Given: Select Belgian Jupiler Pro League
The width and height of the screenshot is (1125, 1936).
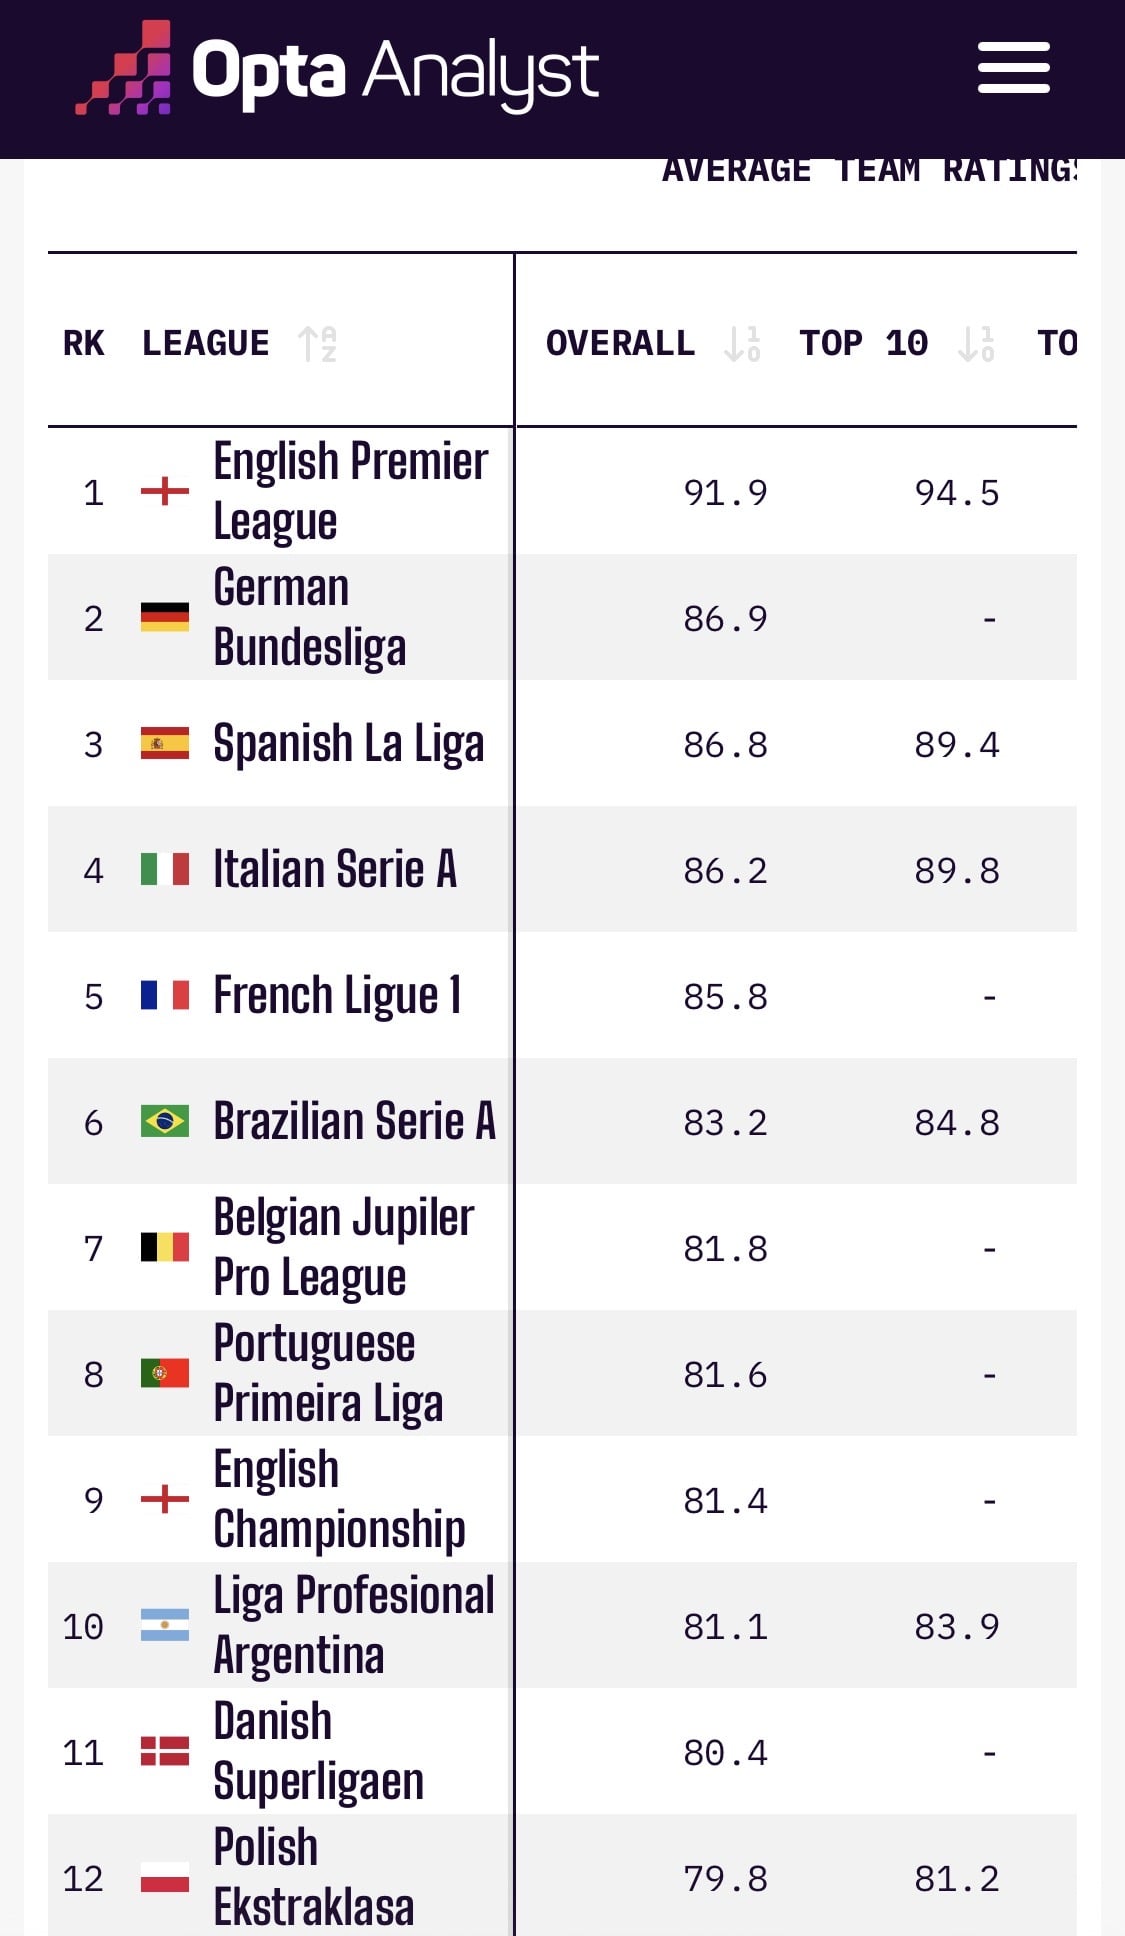Looking at the screenshot, I should click(562, 1247).
